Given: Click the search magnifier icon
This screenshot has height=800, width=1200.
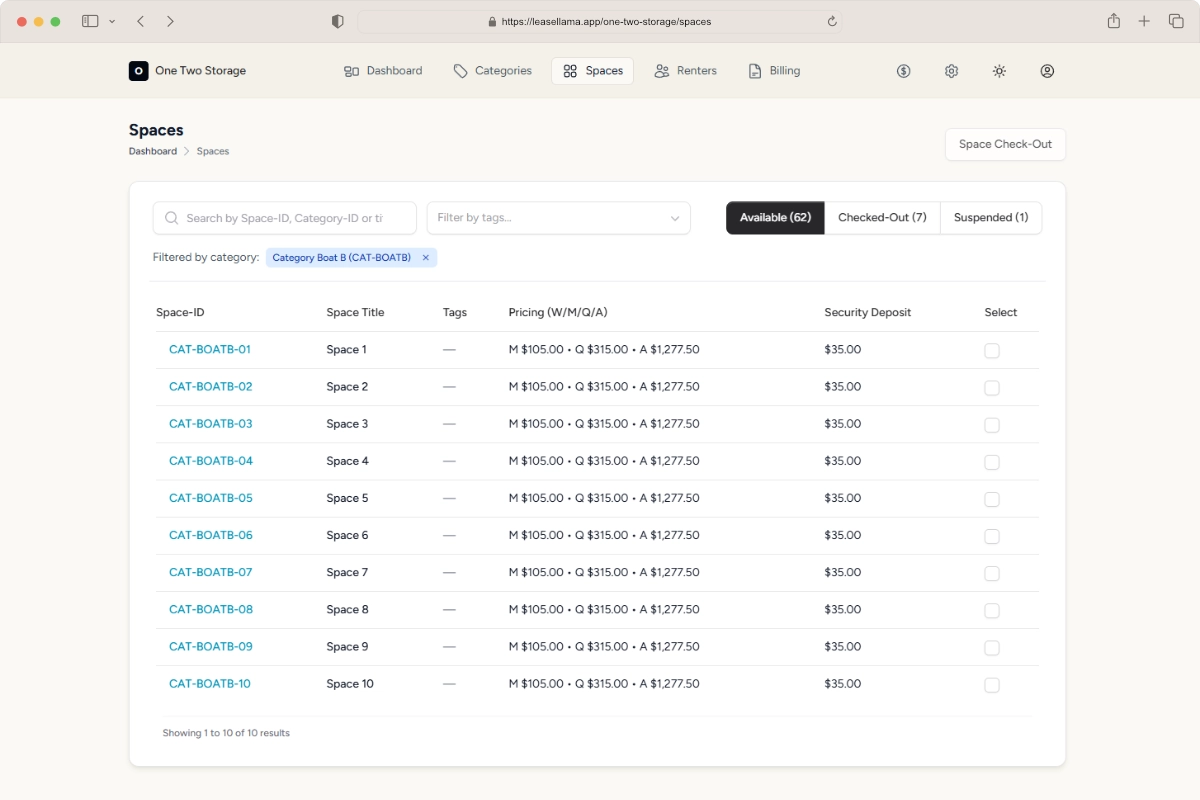Looking at the screenshot, I should [x=172, y=218].
